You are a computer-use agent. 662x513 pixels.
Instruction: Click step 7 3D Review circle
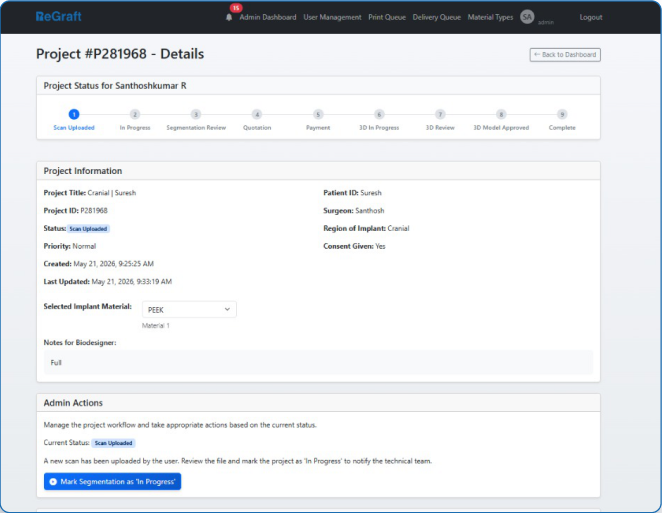(x=440, y=114)
